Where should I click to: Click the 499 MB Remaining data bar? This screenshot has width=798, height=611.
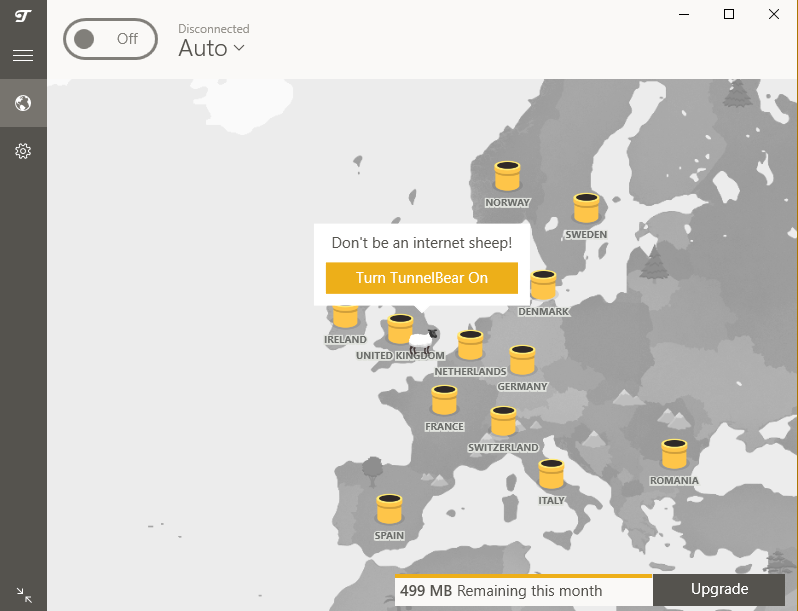(x=524, y=591)
